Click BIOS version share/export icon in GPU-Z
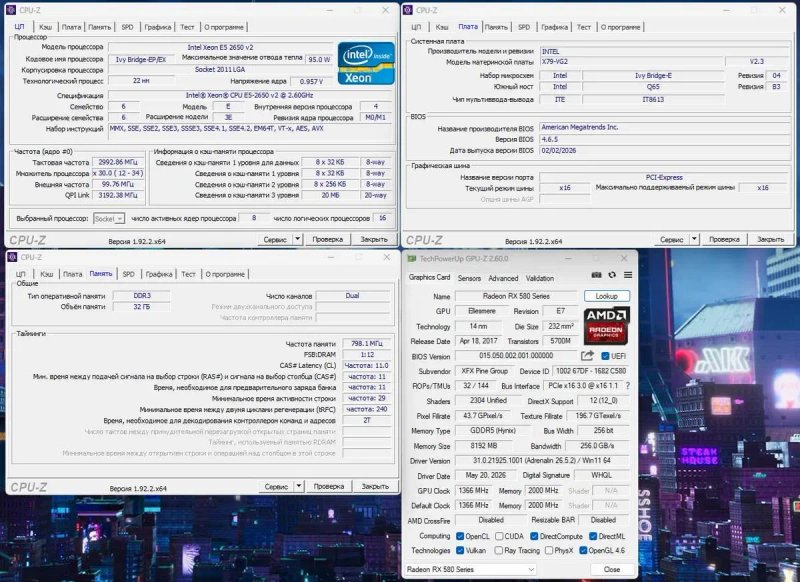 point(587,356)
